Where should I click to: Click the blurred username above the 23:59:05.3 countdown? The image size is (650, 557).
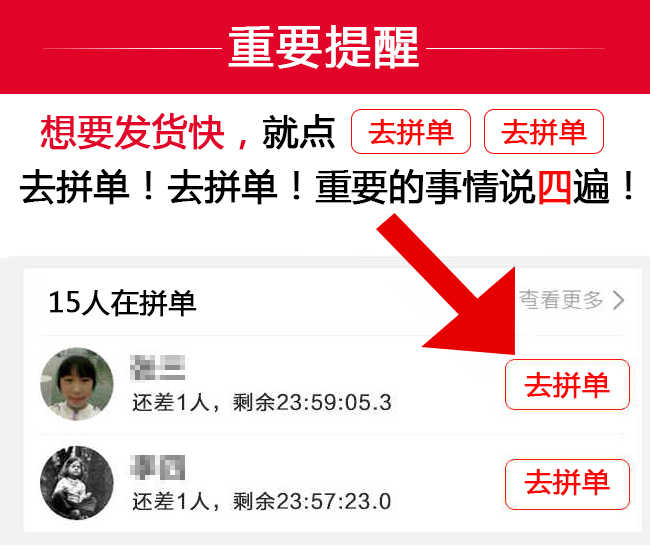click(x=158, y=367)
